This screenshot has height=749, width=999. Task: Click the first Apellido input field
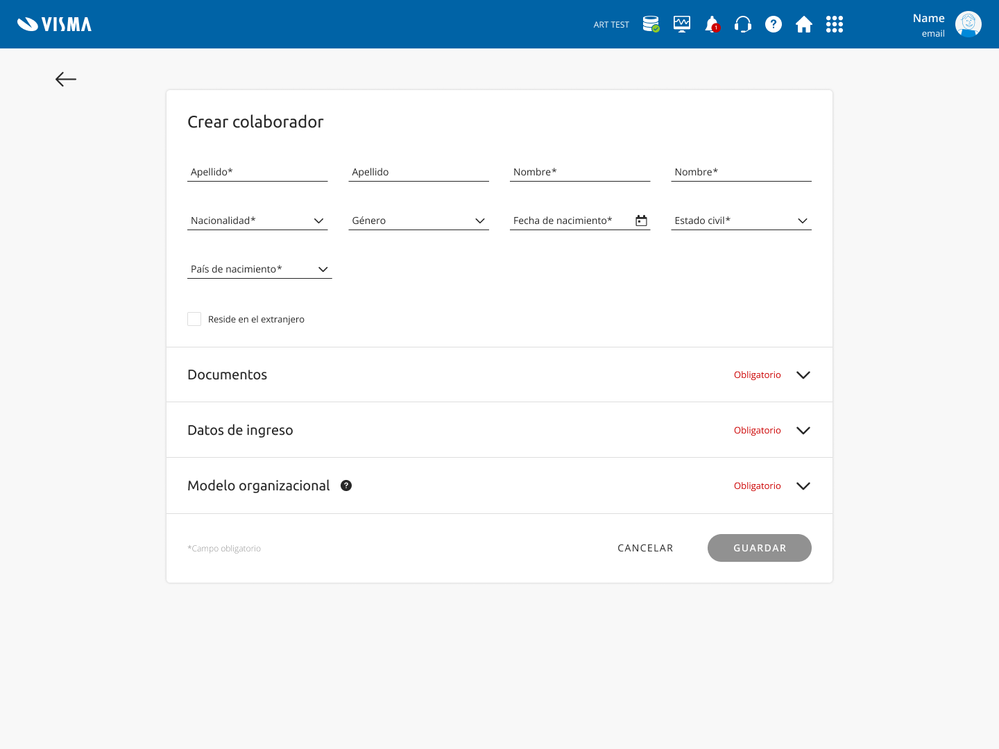click(x=257, y=172)
